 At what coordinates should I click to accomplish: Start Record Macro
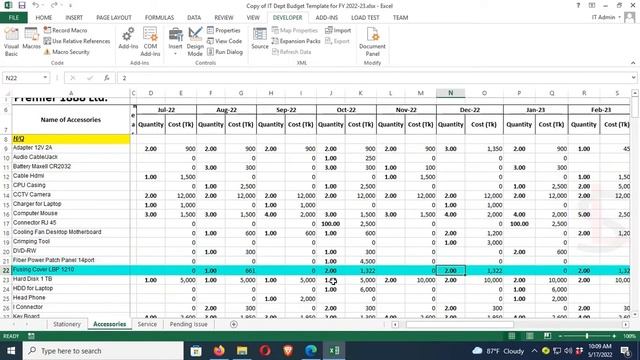click(65, 30)
